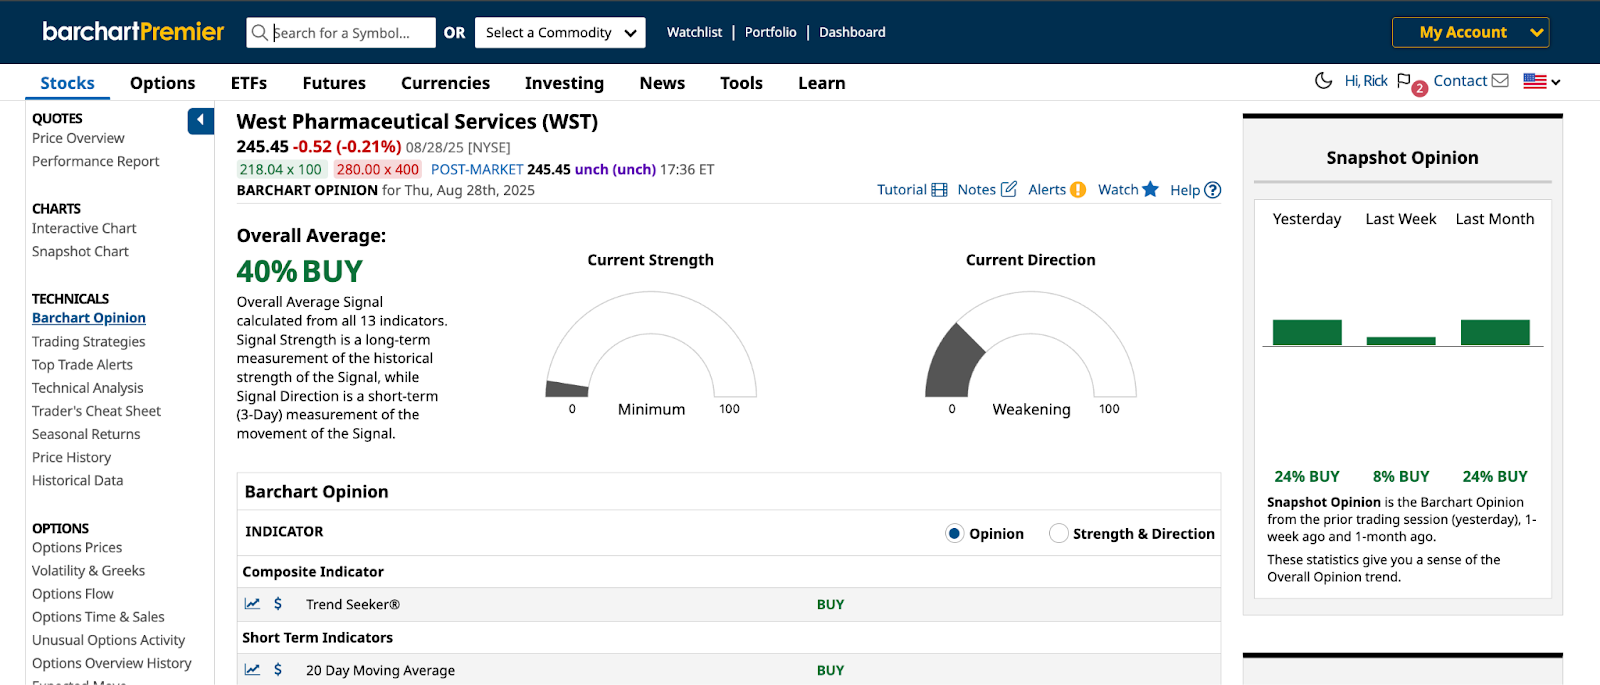This screenshot has height=685, width=1600.
Task: Click dollar icon for Trend Seeker
Action: pos(278,604)
